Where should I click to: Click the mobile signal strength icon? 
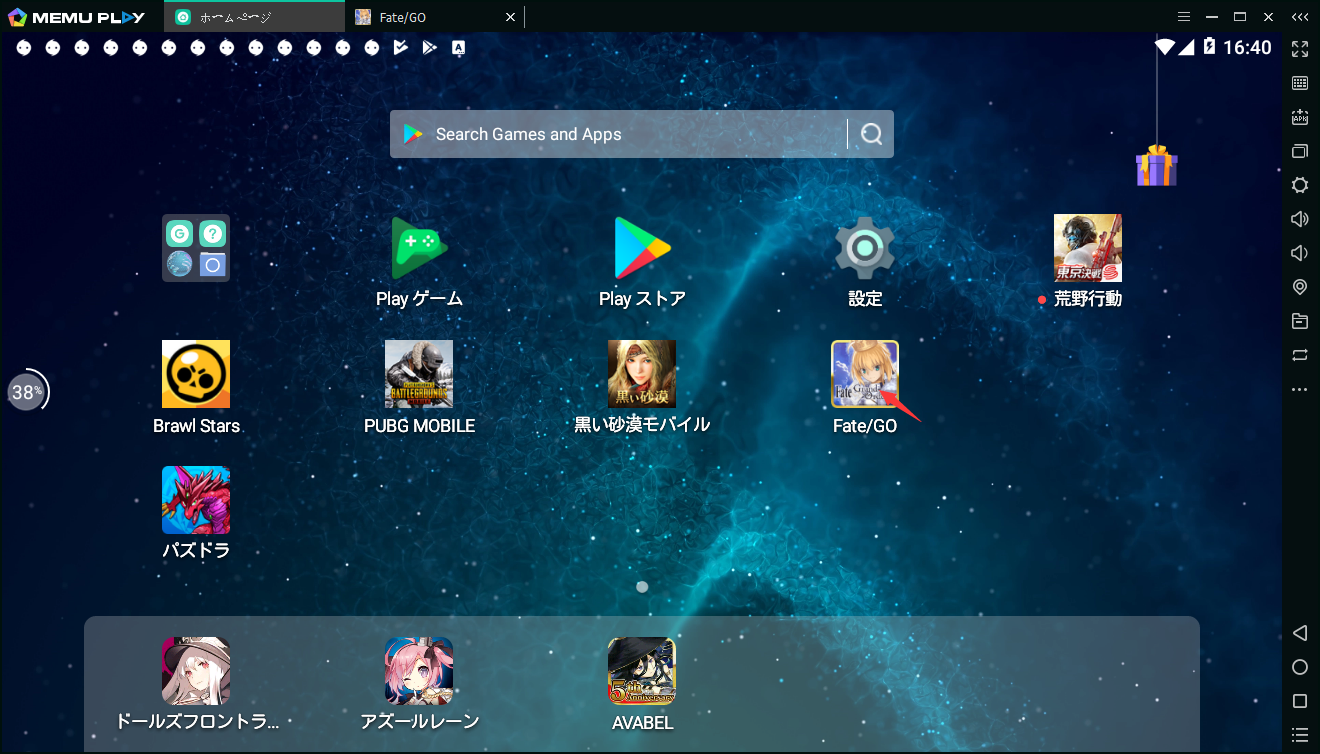pyautogui.click(x=1187, y=47)
